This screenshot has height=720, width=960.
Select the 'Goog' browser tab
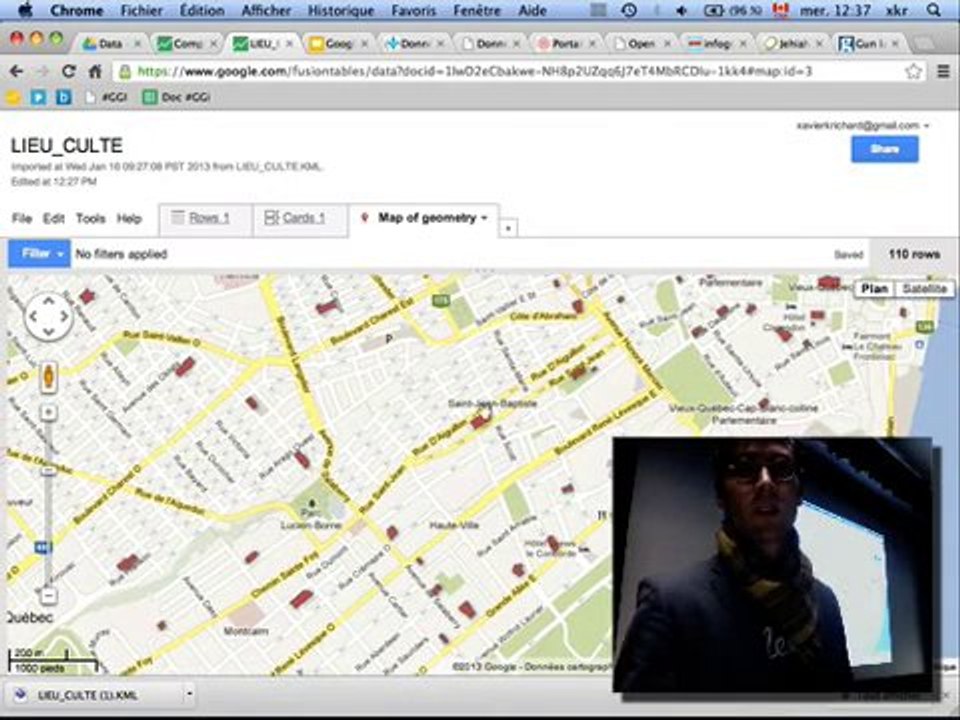pyautogui.click(x=338, y=43)
